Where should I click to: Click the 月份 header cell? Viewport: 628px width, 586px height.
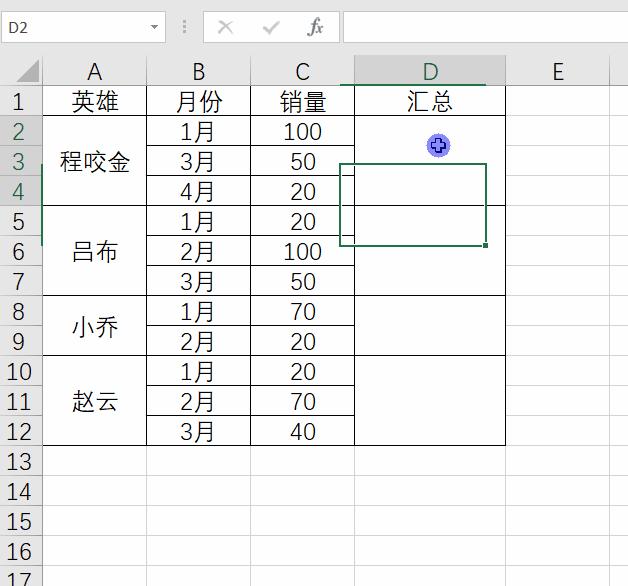click(199, 101)
